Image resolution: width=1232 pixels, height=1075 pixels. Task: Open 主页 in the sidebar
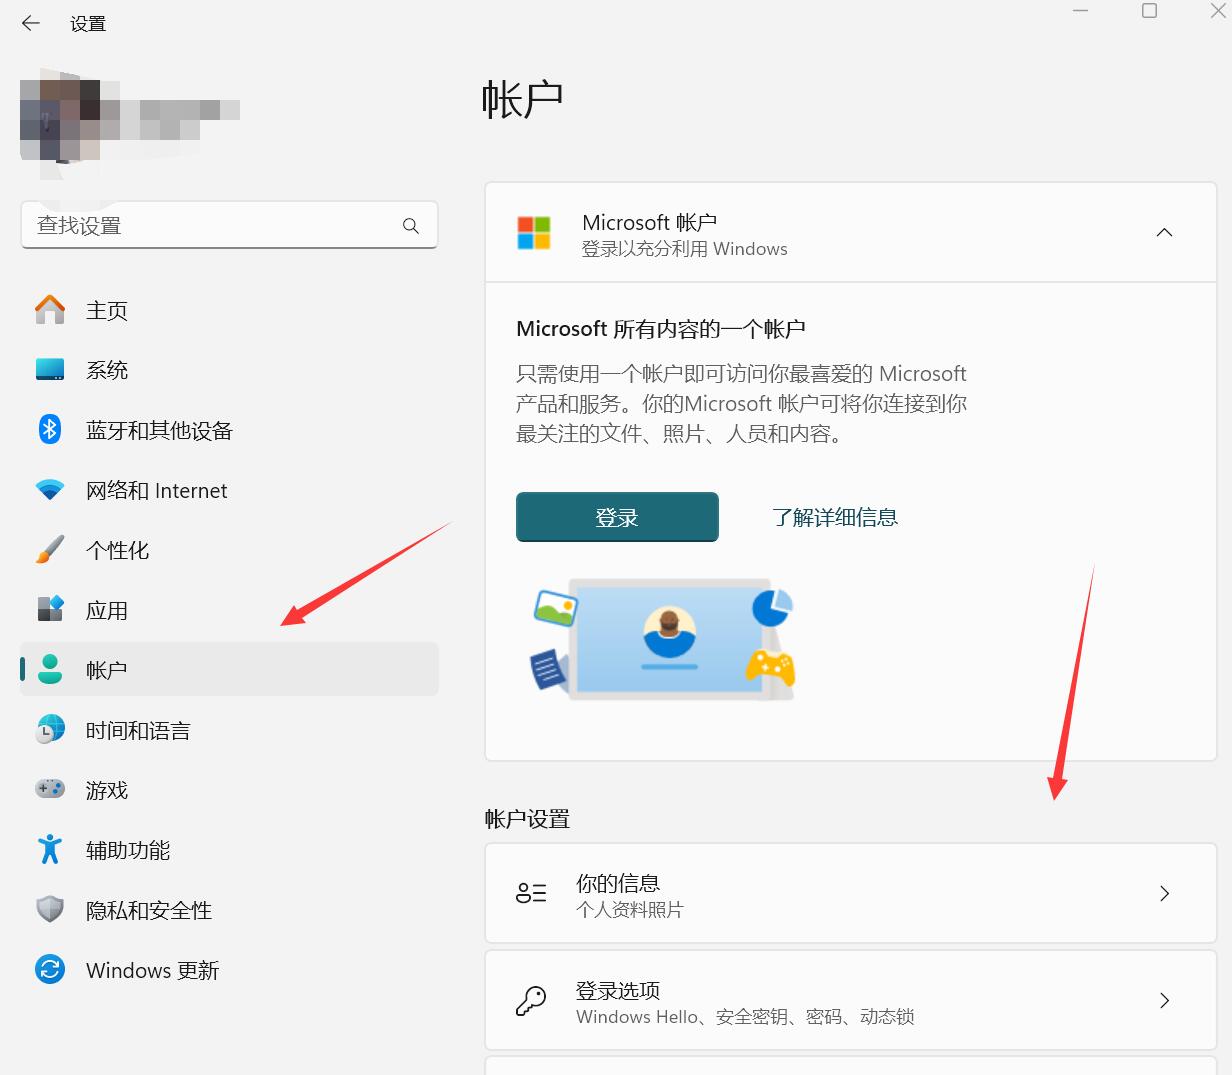(x=229, y=310)
